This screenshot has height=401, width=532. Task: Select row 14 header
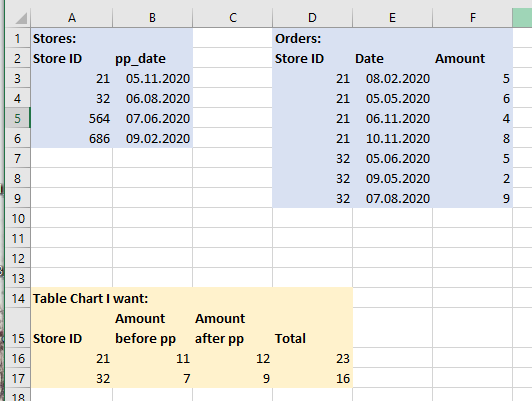coord(18,299)
